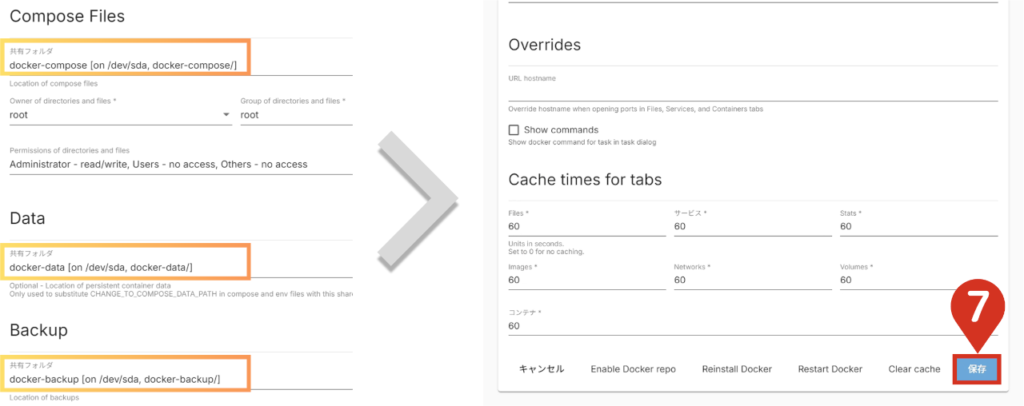Click the Group of directories field
This screenshot has width=1024, height=406.
(x=296, y=115)
